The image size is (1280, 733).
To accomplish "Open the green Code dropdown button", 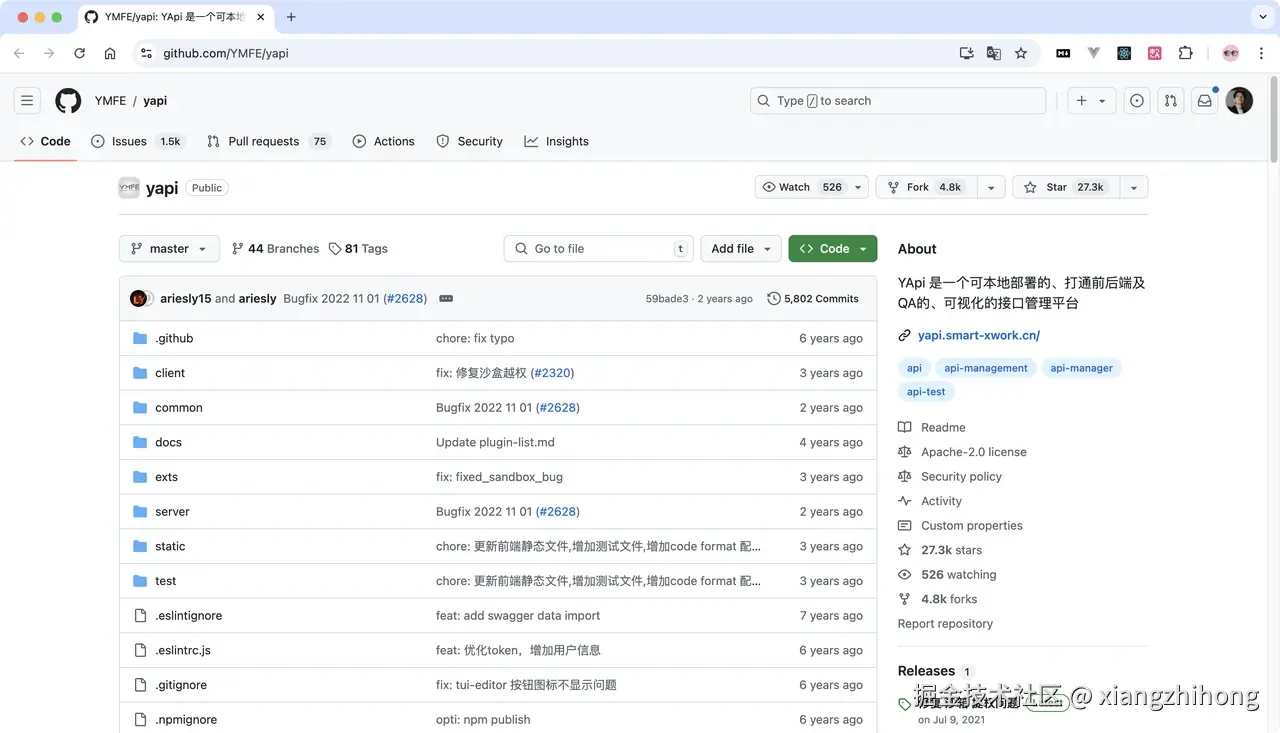I will 833,249.
